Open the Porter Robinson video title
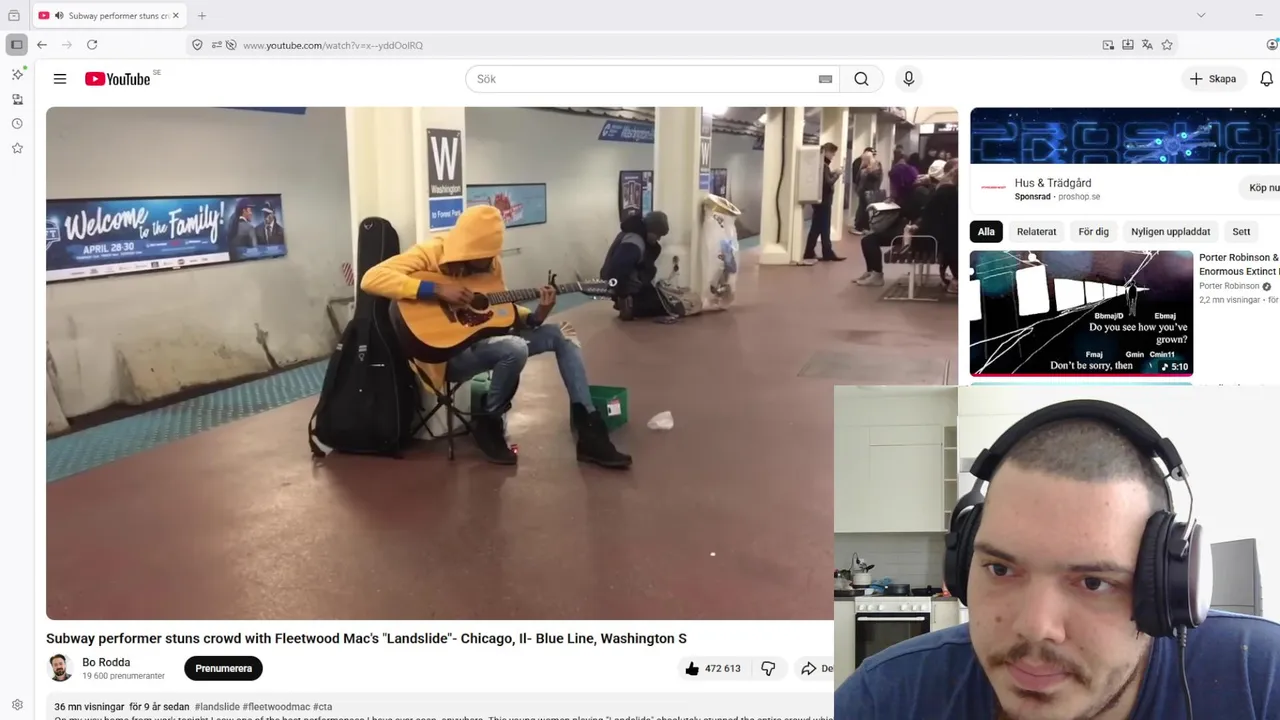This screenshot has width=1280, height=720. tap(1239, 264)
